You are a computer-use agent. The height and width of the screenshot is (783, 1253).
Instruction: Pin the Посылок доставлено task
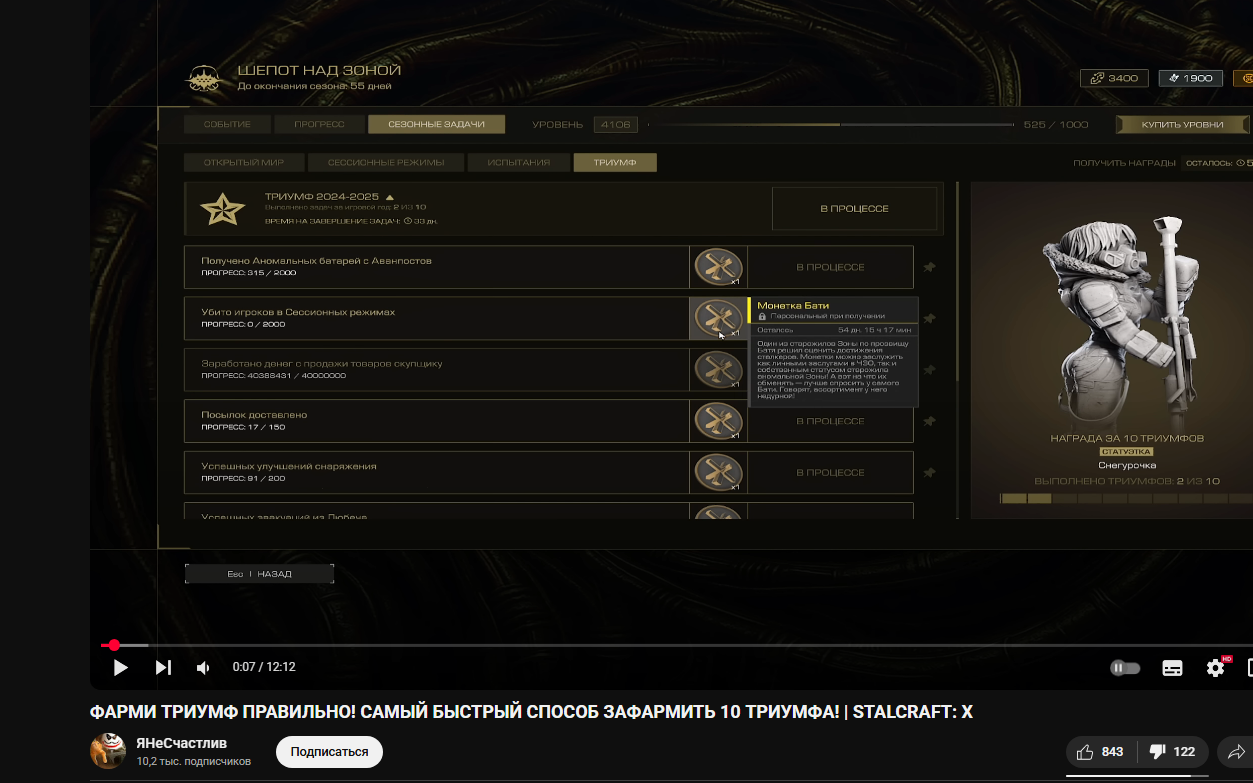coord(929,421)
